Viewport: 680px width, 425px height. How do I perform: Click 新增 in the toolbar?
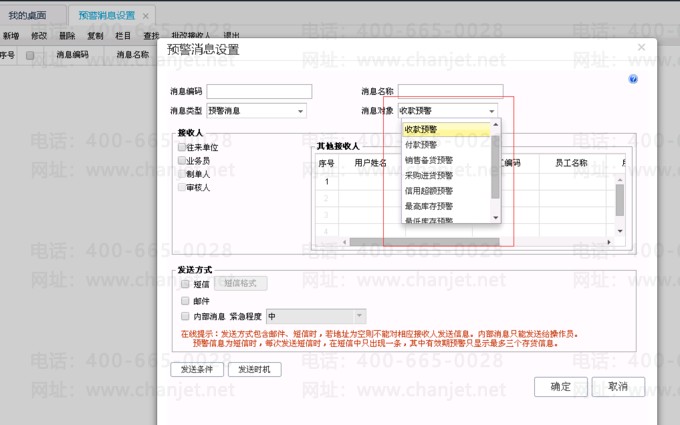tap(11, 36)
